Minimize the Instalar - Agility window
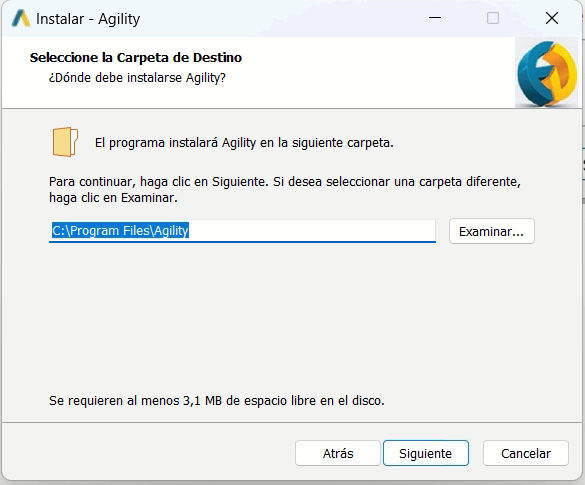This screenshot has height=485, width=585. click(x=435, y=18)
